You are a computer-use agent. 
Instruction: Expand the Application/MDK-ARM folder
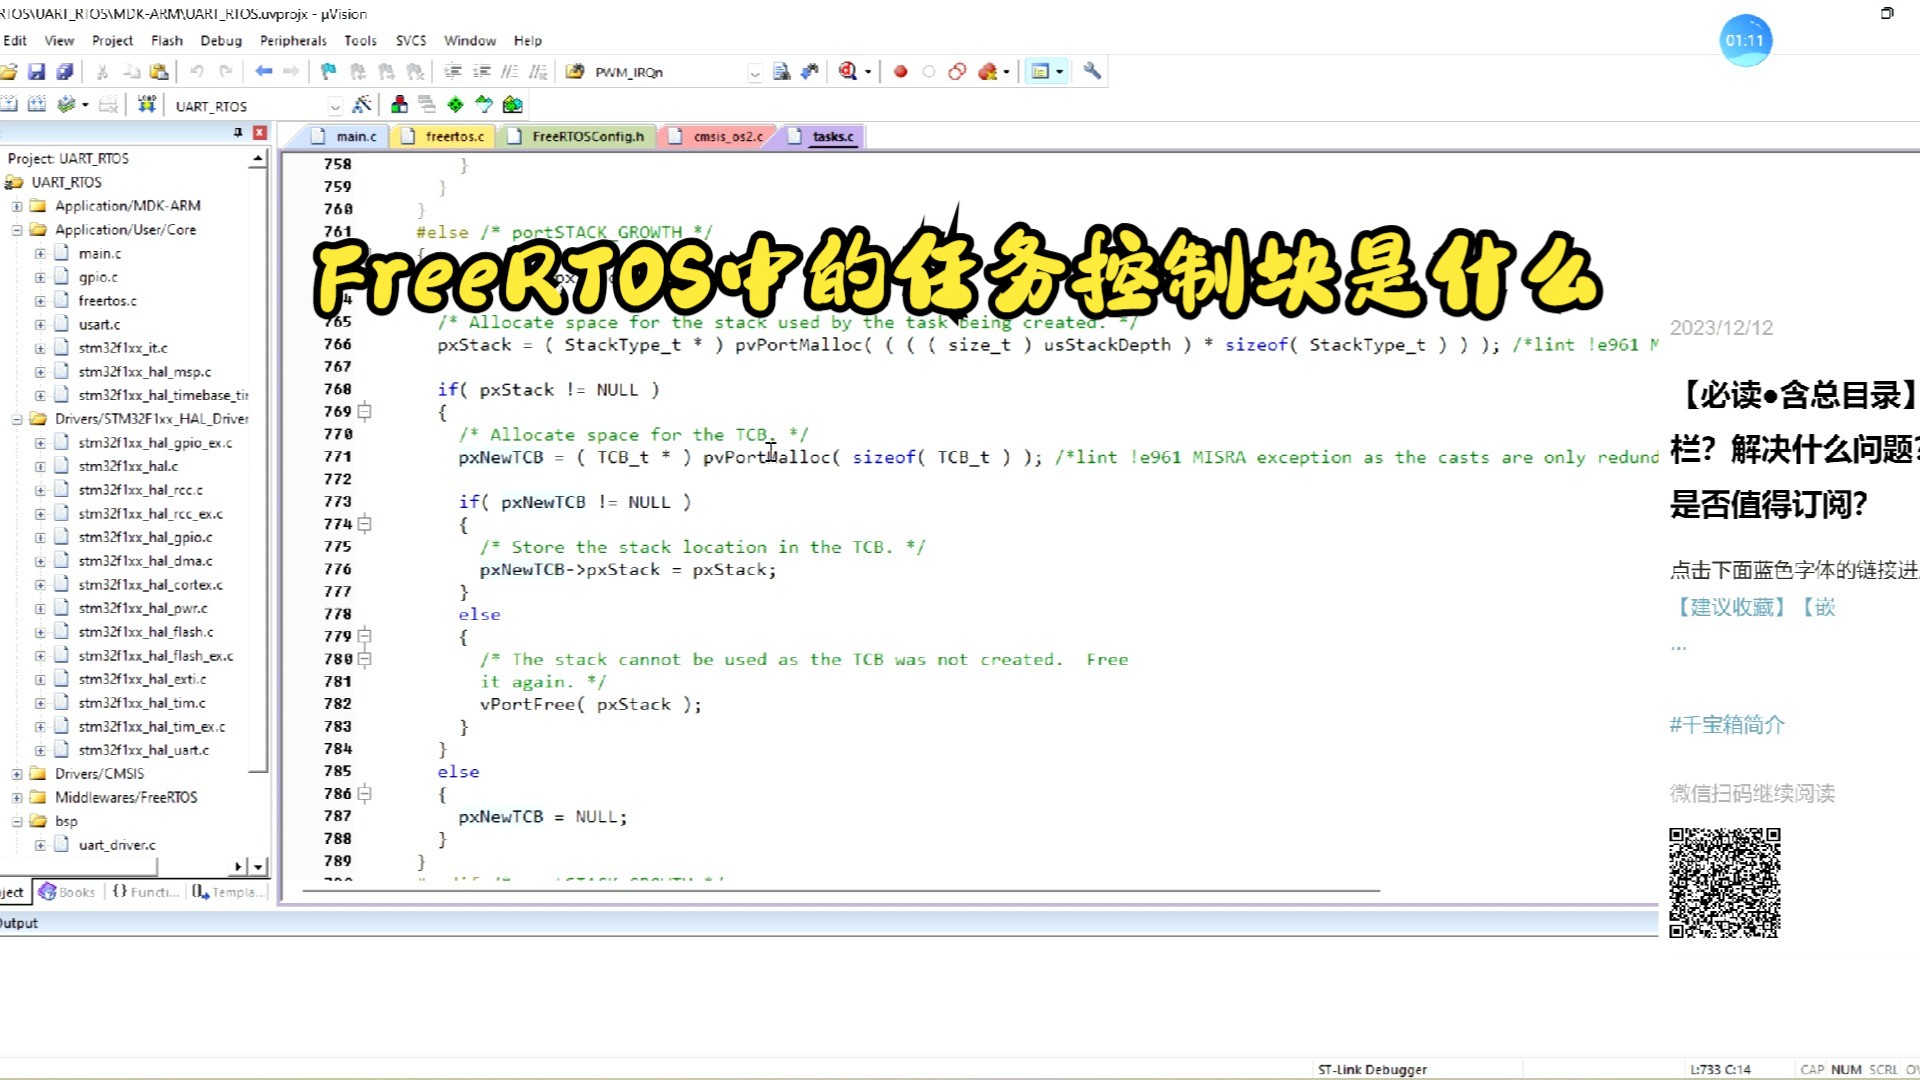click(x=17, y=206)
